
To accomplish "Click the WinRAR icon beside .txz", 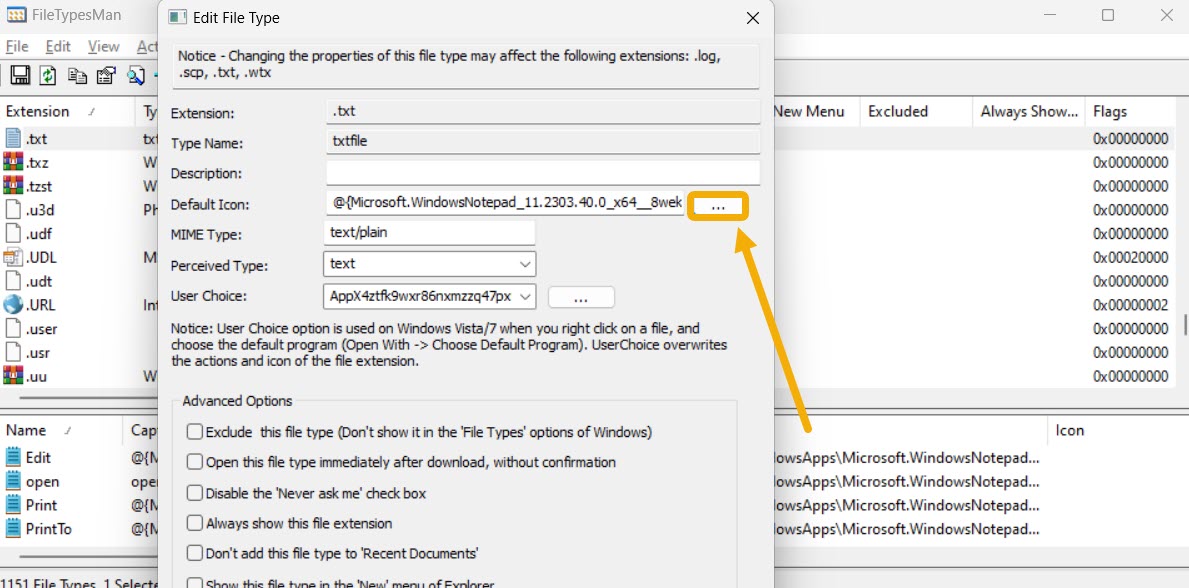I will point(12,162).
